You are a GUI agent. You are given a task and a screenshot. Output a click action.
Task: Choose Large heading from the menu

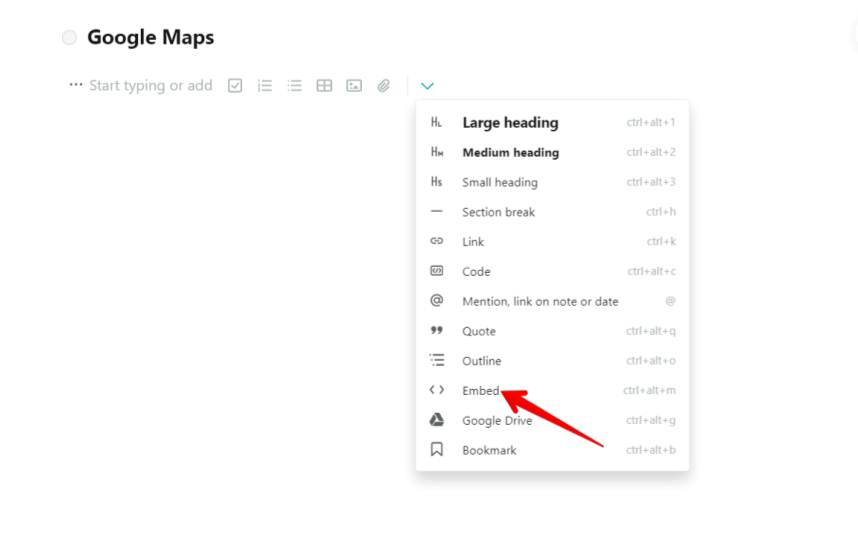[553, 123]
